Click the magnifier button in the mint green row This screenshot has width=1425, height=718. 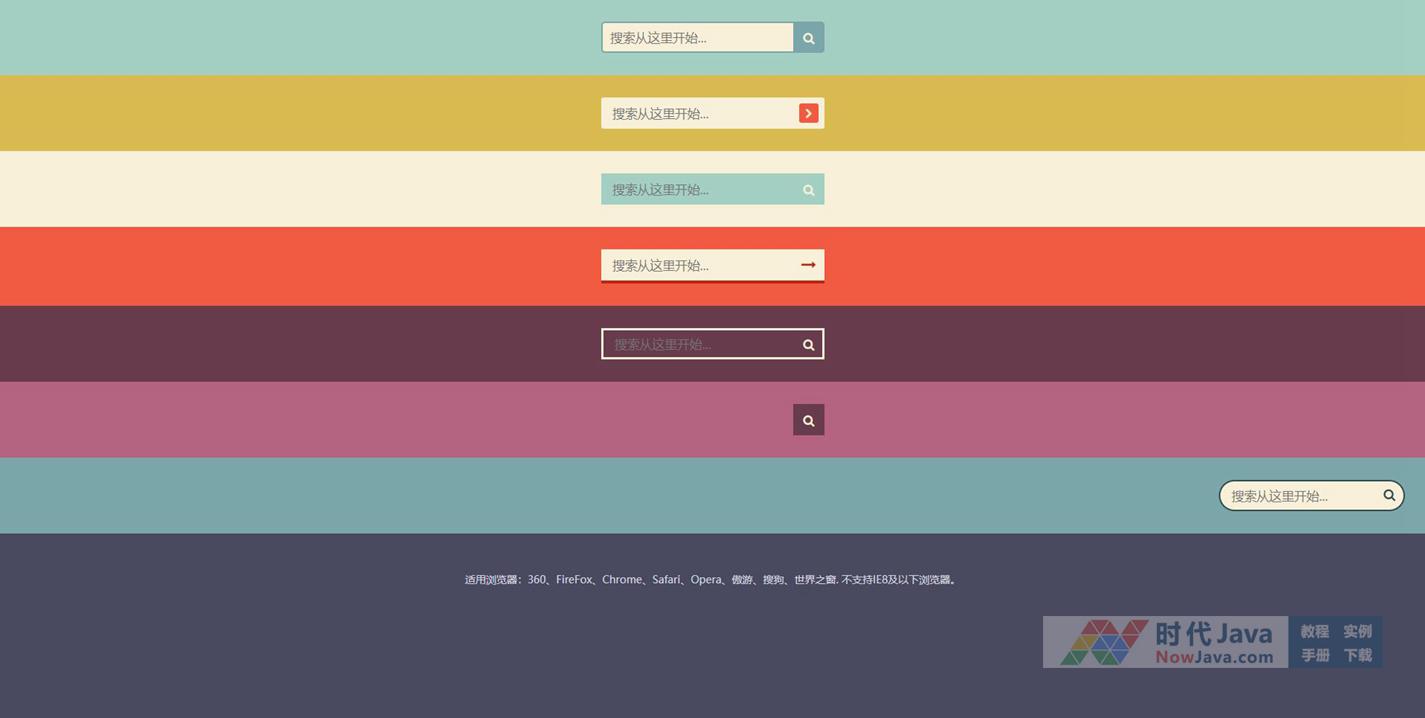808,38
